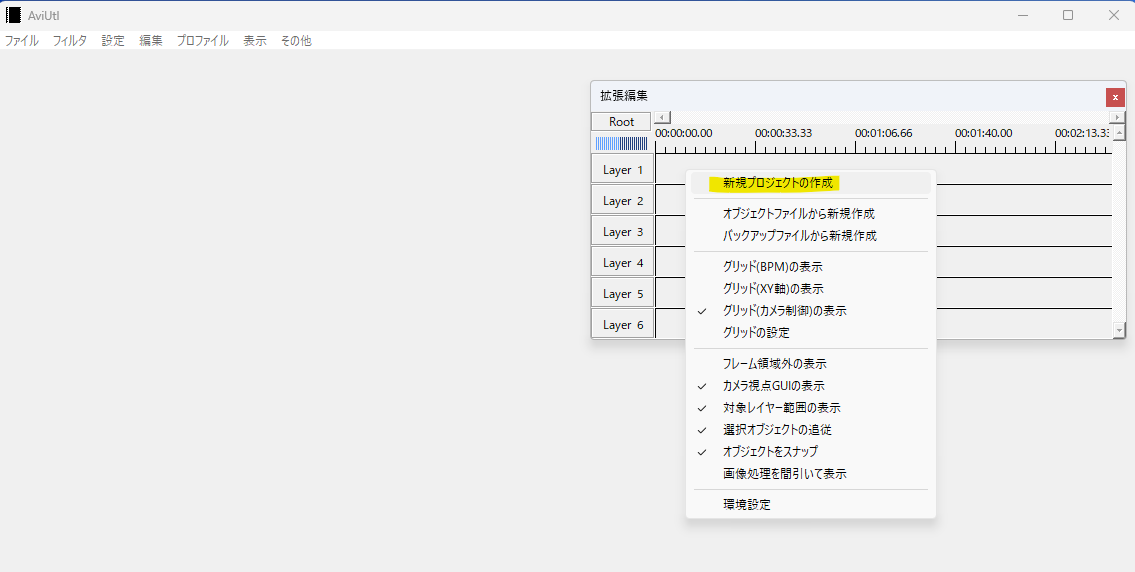The height and width of the screenshot is (572, 1135).
Task: Click timeline scroll left arrow
Action: pyautogui.click(x=662, y=117)
